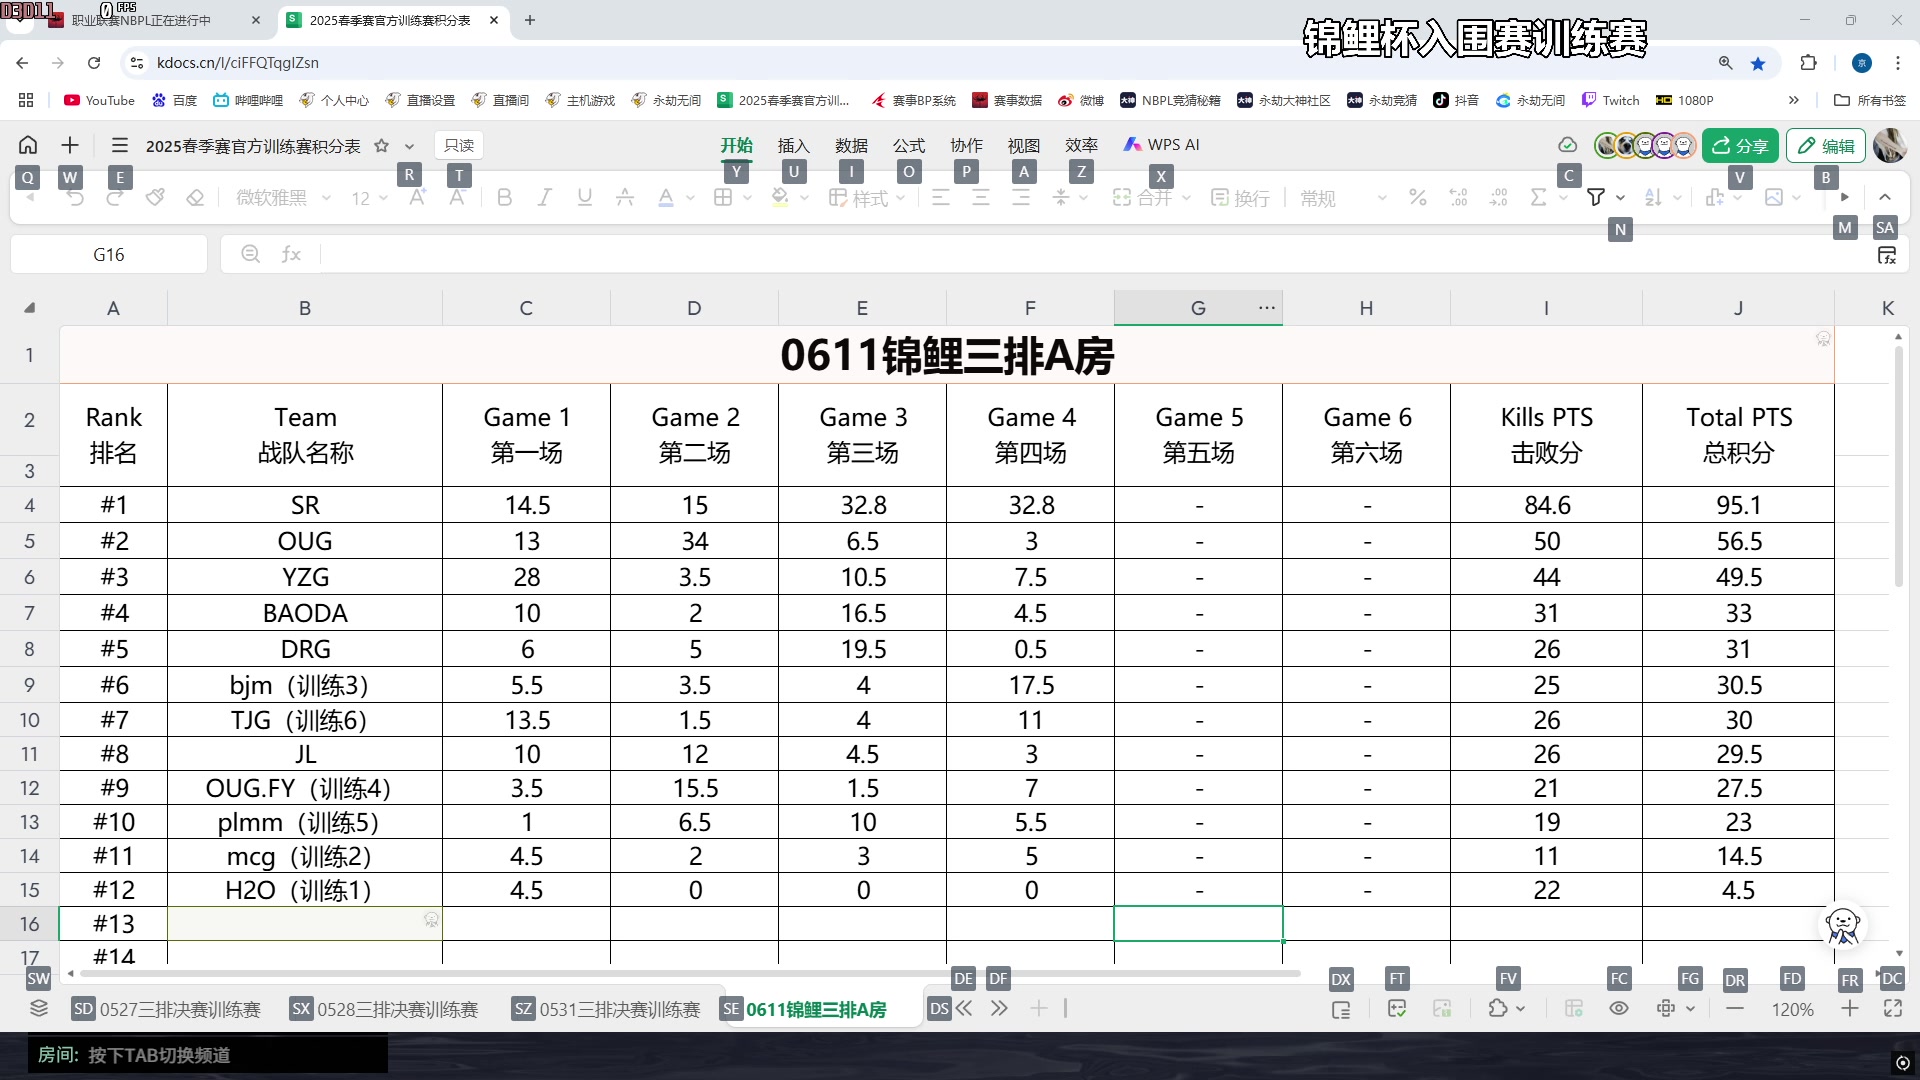Click the cloud sync status icon
This screenshot has height=1080, width=1920.
click(1567, 146)
